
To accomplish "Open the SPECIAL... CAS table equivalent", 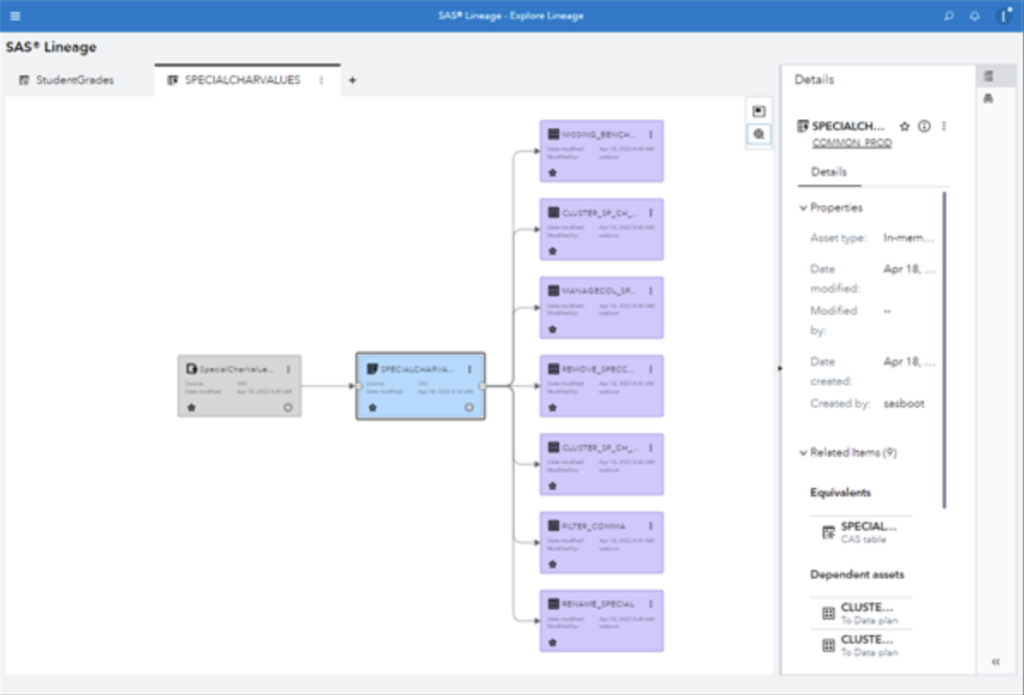I will pyautogui.click(x=861, y=532).
